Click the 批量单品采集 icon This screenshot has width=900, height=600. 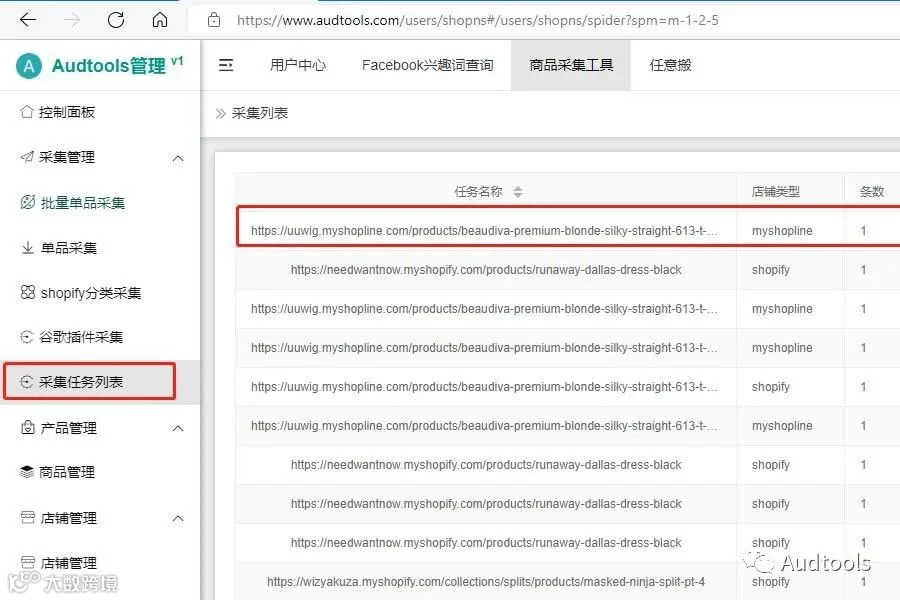pyautogui.click(x=28, y=202)
